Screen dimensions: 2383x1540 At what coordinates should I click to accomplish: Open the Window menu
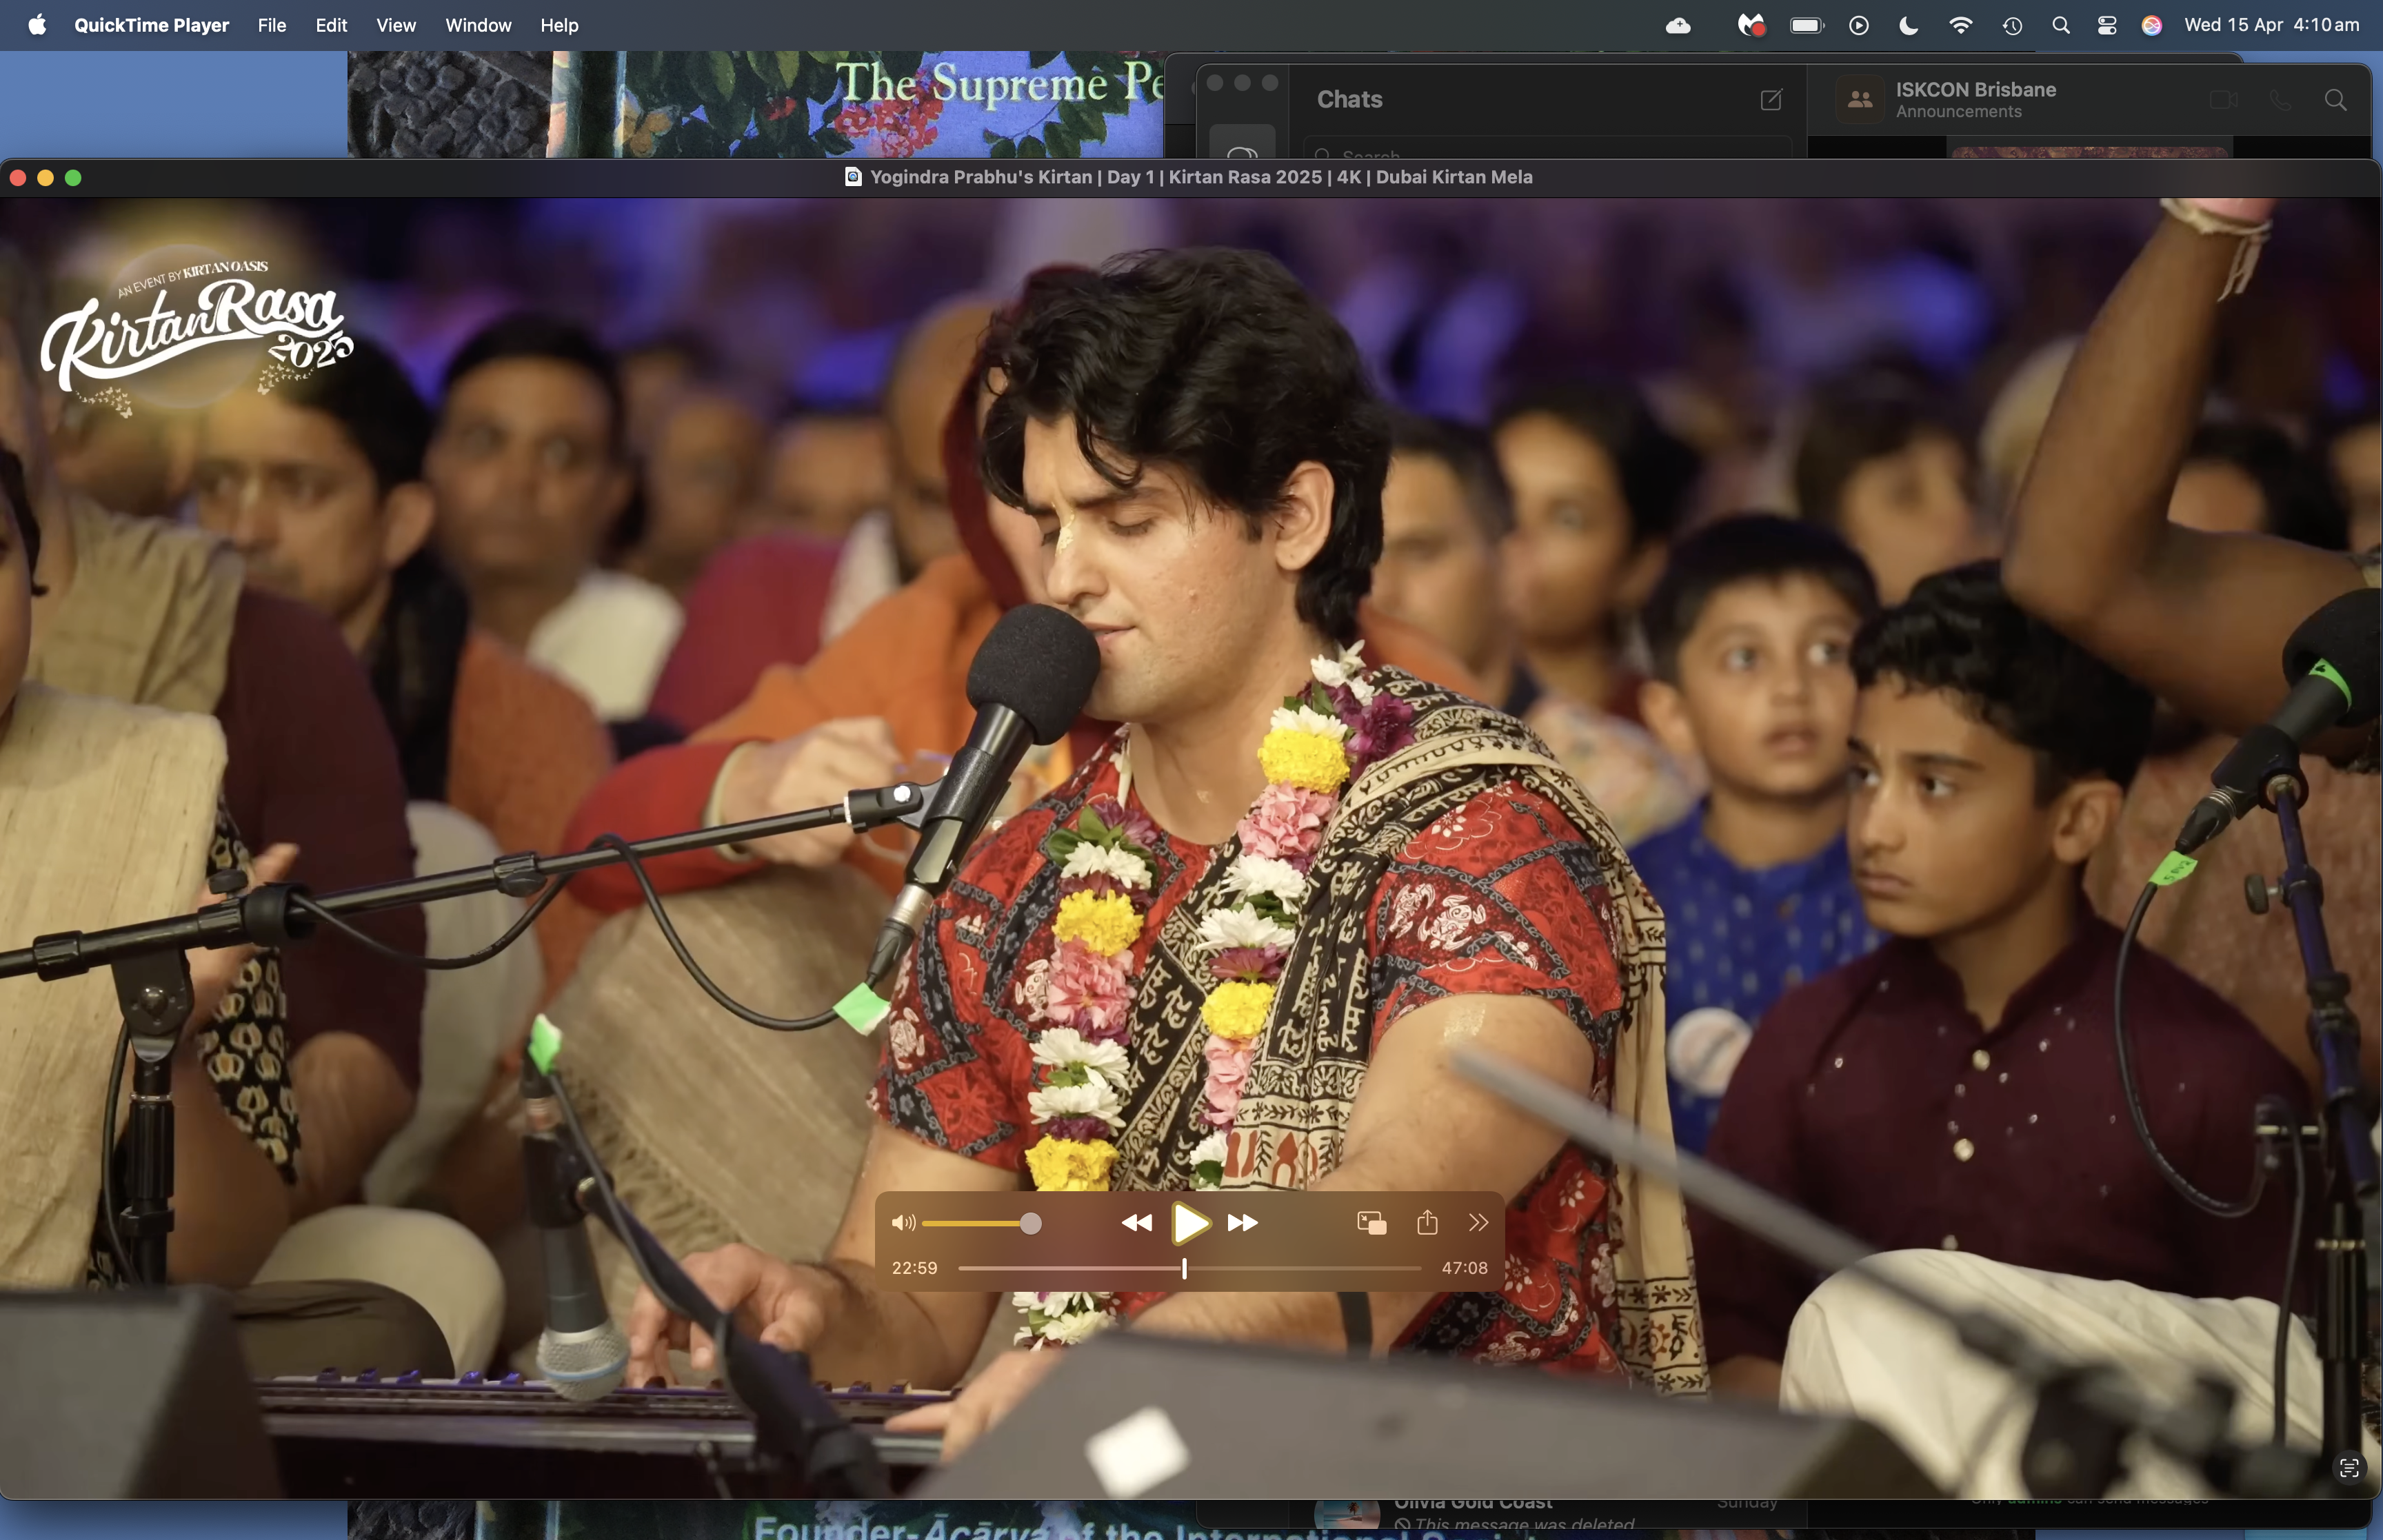pos(478,25)
